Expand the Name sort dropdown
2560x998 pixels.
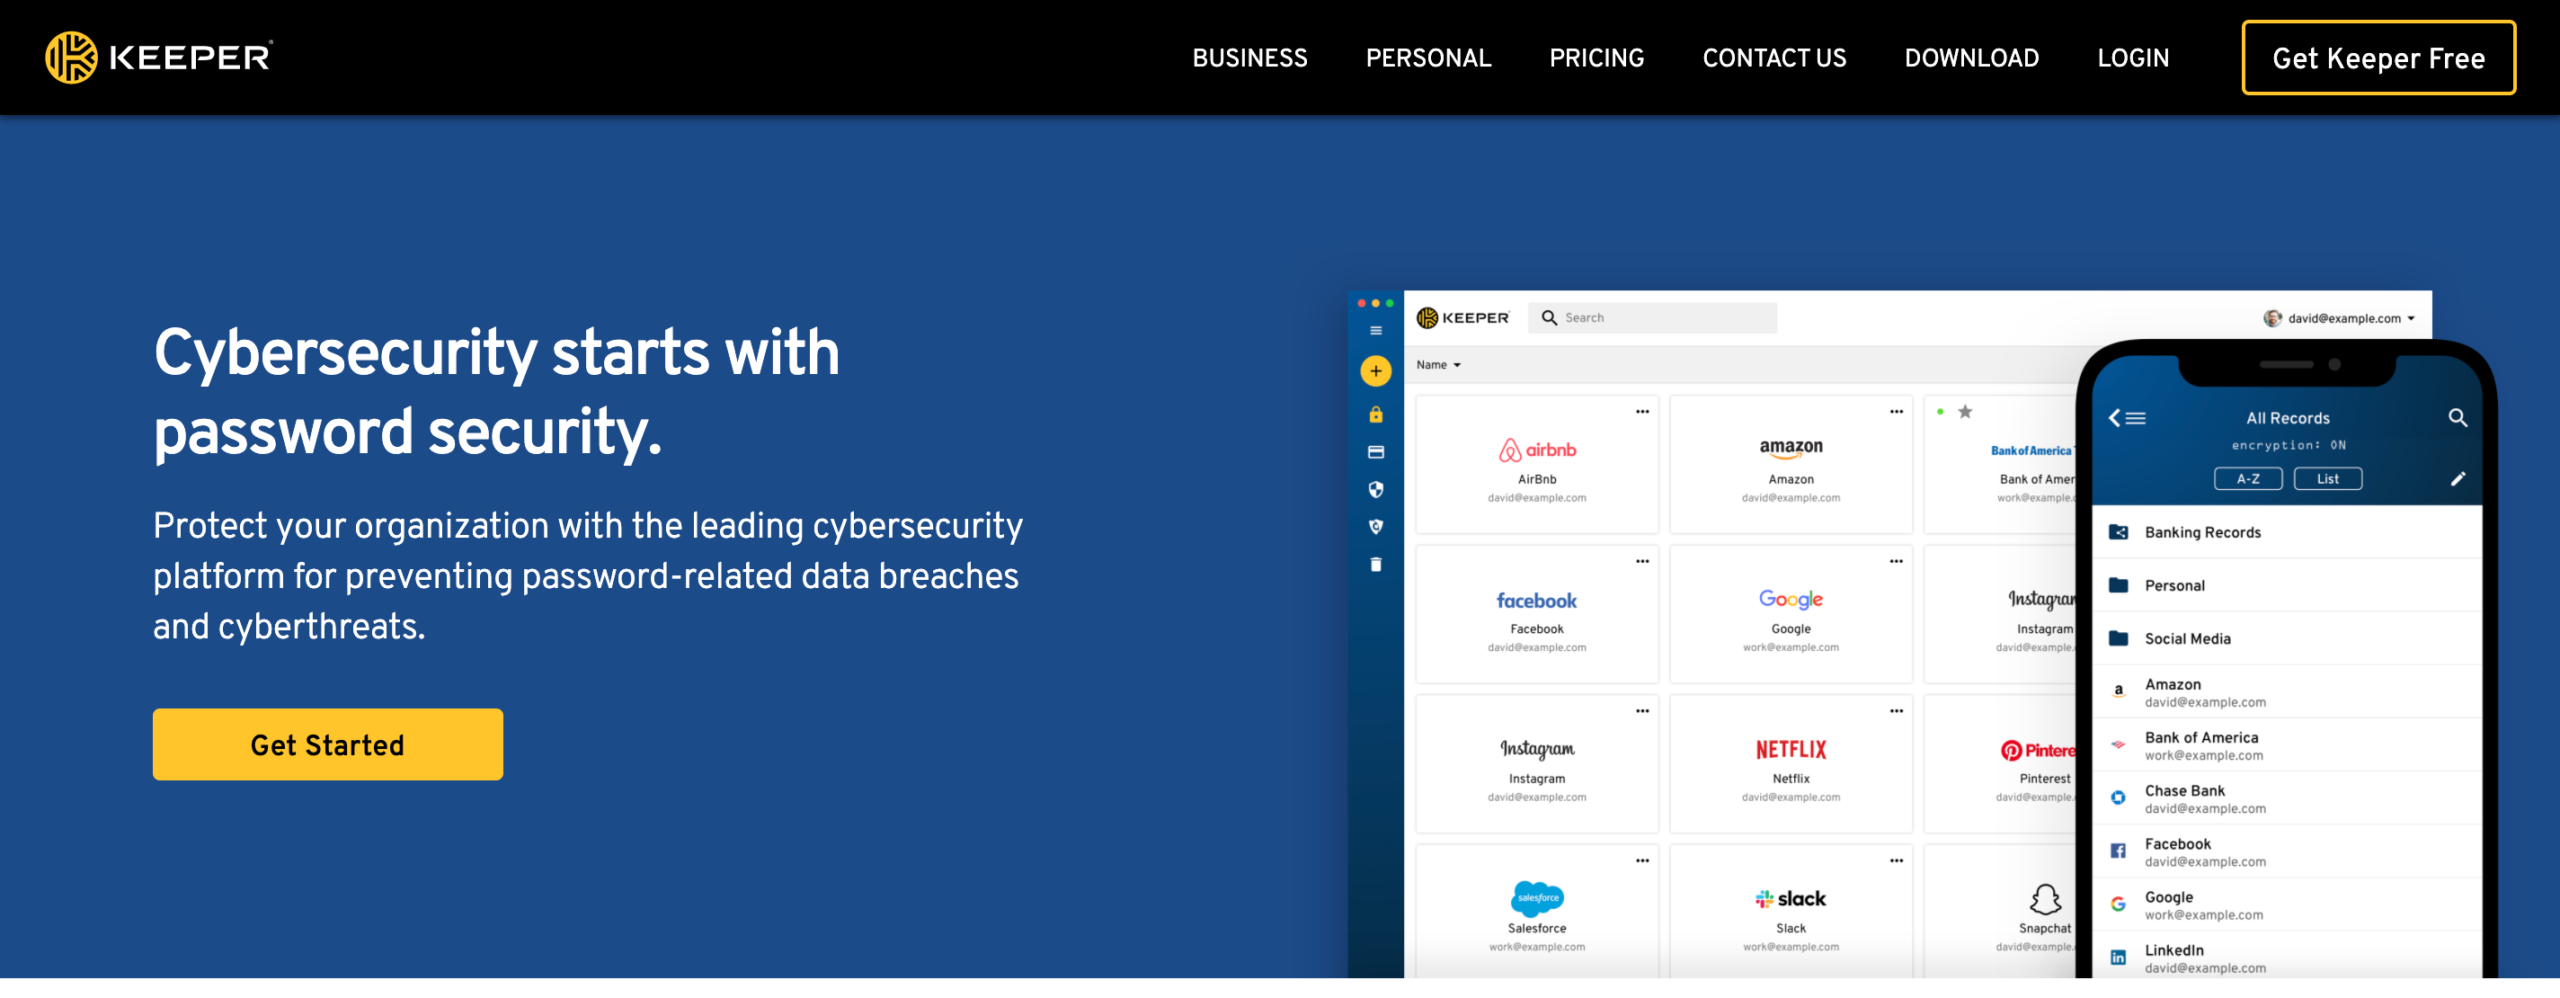point(1438,365)
